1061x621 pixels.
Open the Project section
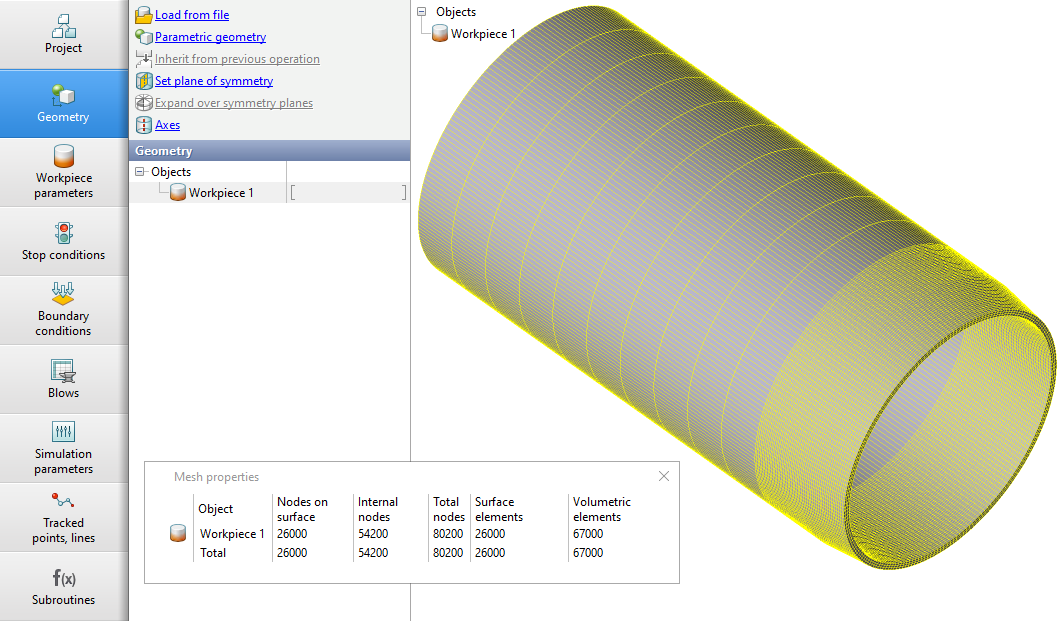pos(64,35)
